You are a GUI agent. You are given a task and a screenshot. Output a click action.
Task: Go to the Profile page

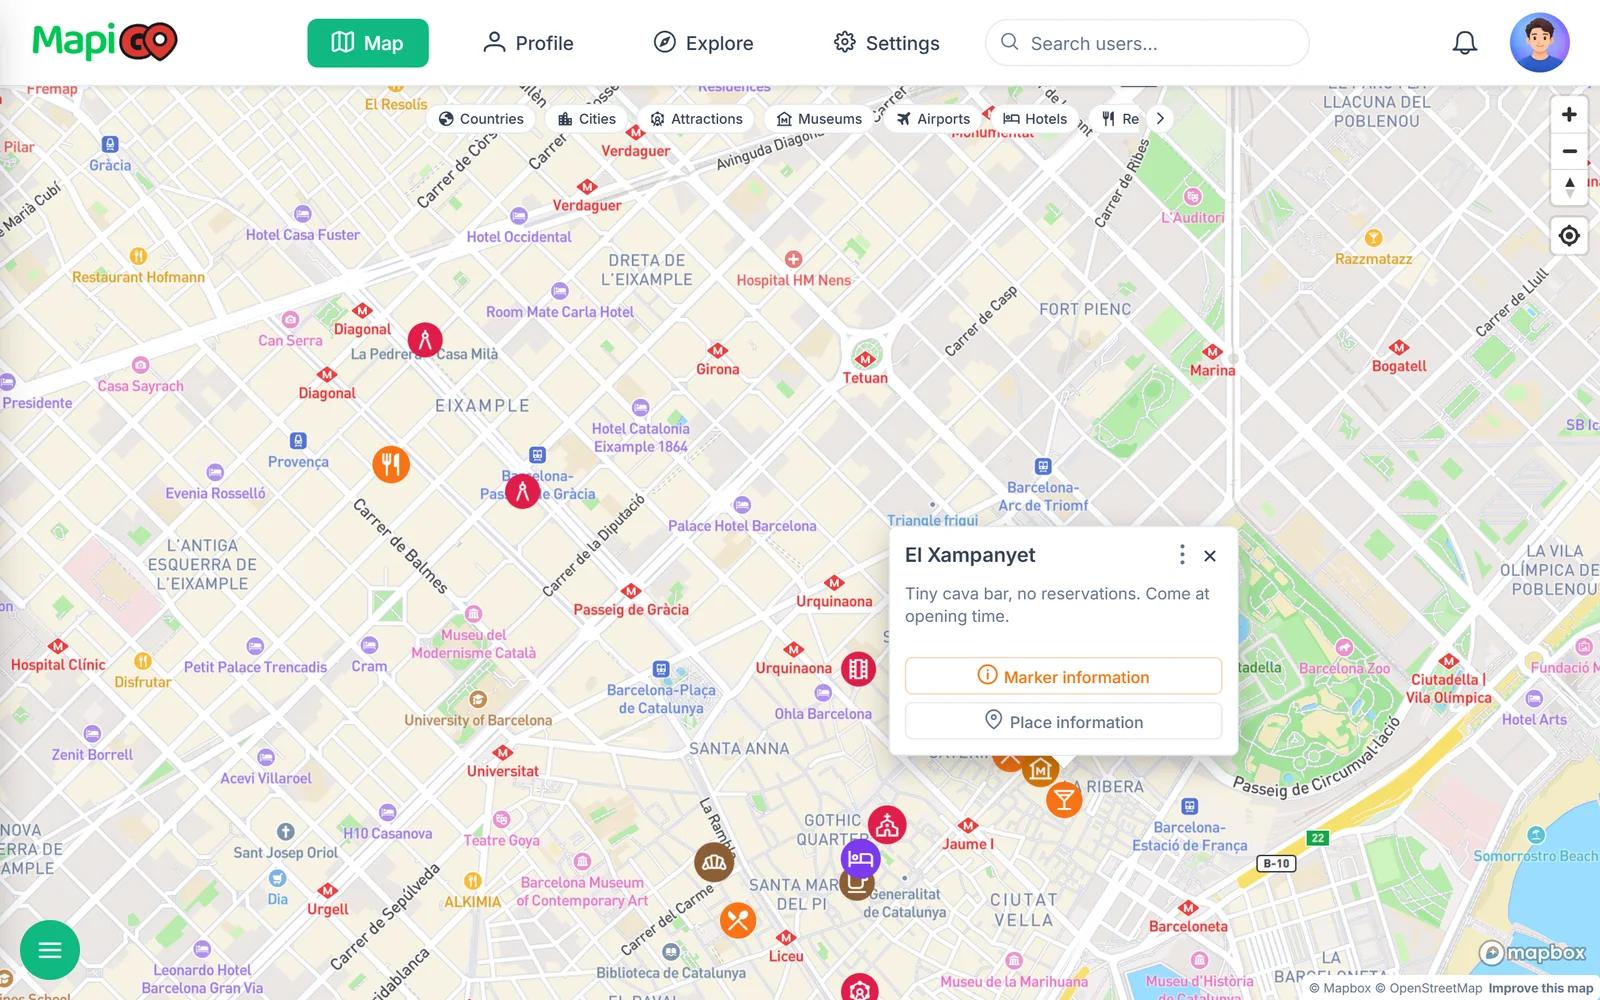(x=528, y=43)
